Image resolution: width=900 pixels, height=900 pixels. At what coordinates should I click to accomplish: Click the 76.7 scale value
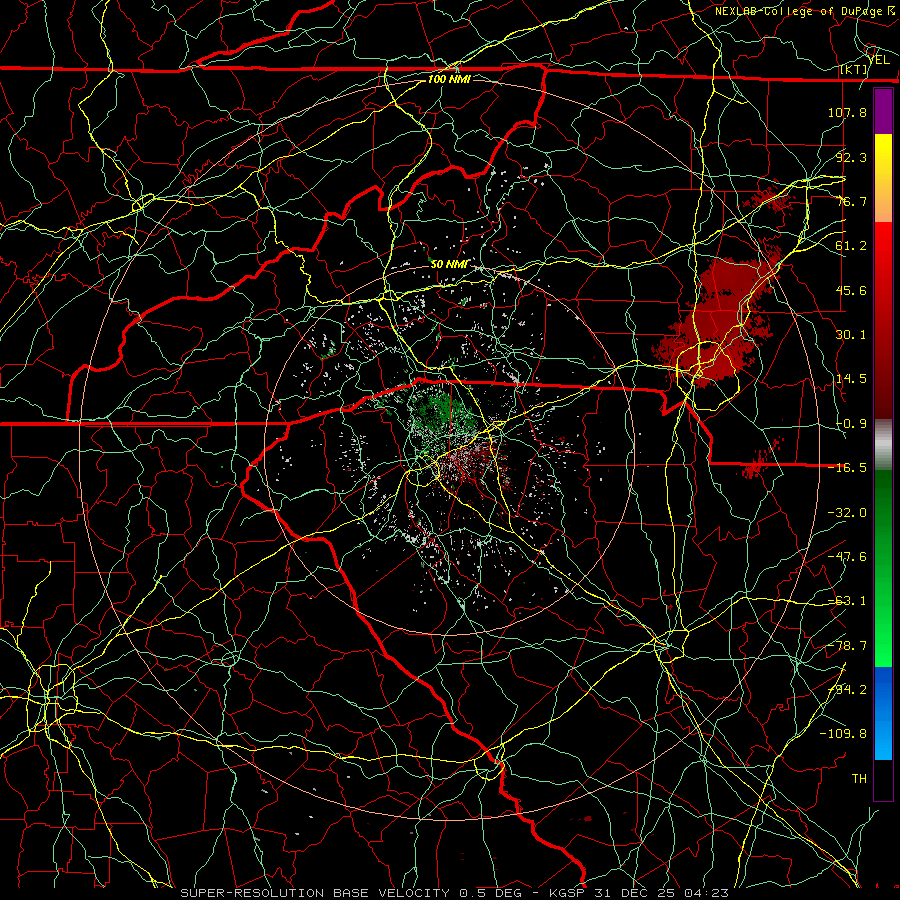851,201
